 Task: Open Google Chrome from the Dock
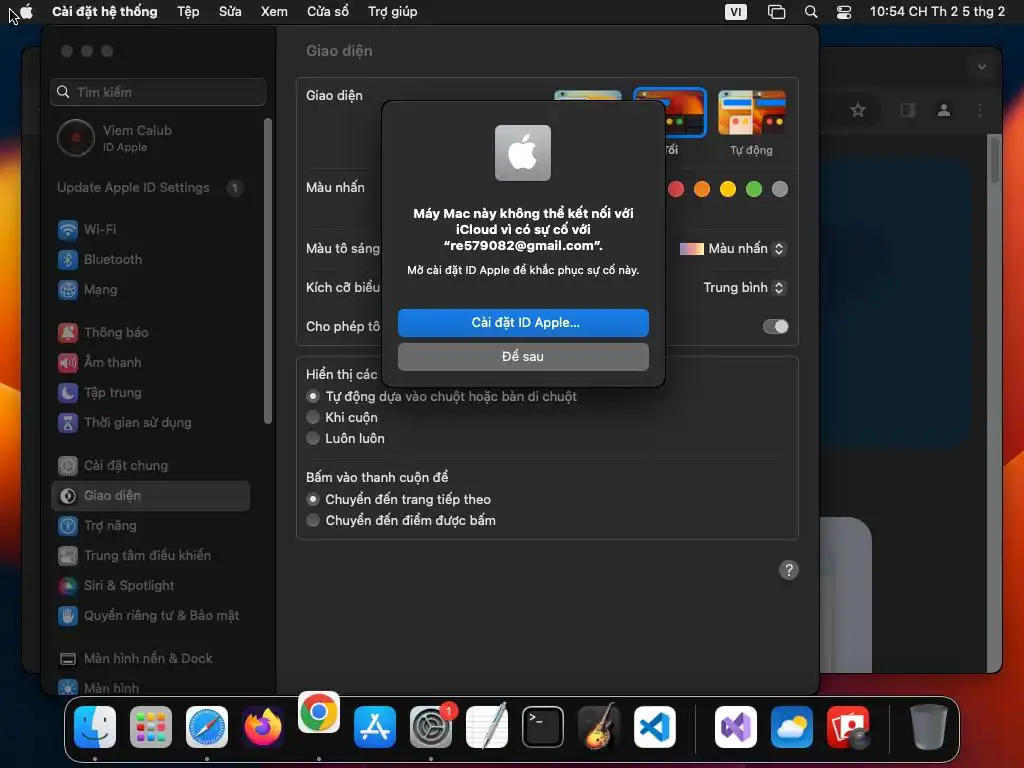pos(319,712)
